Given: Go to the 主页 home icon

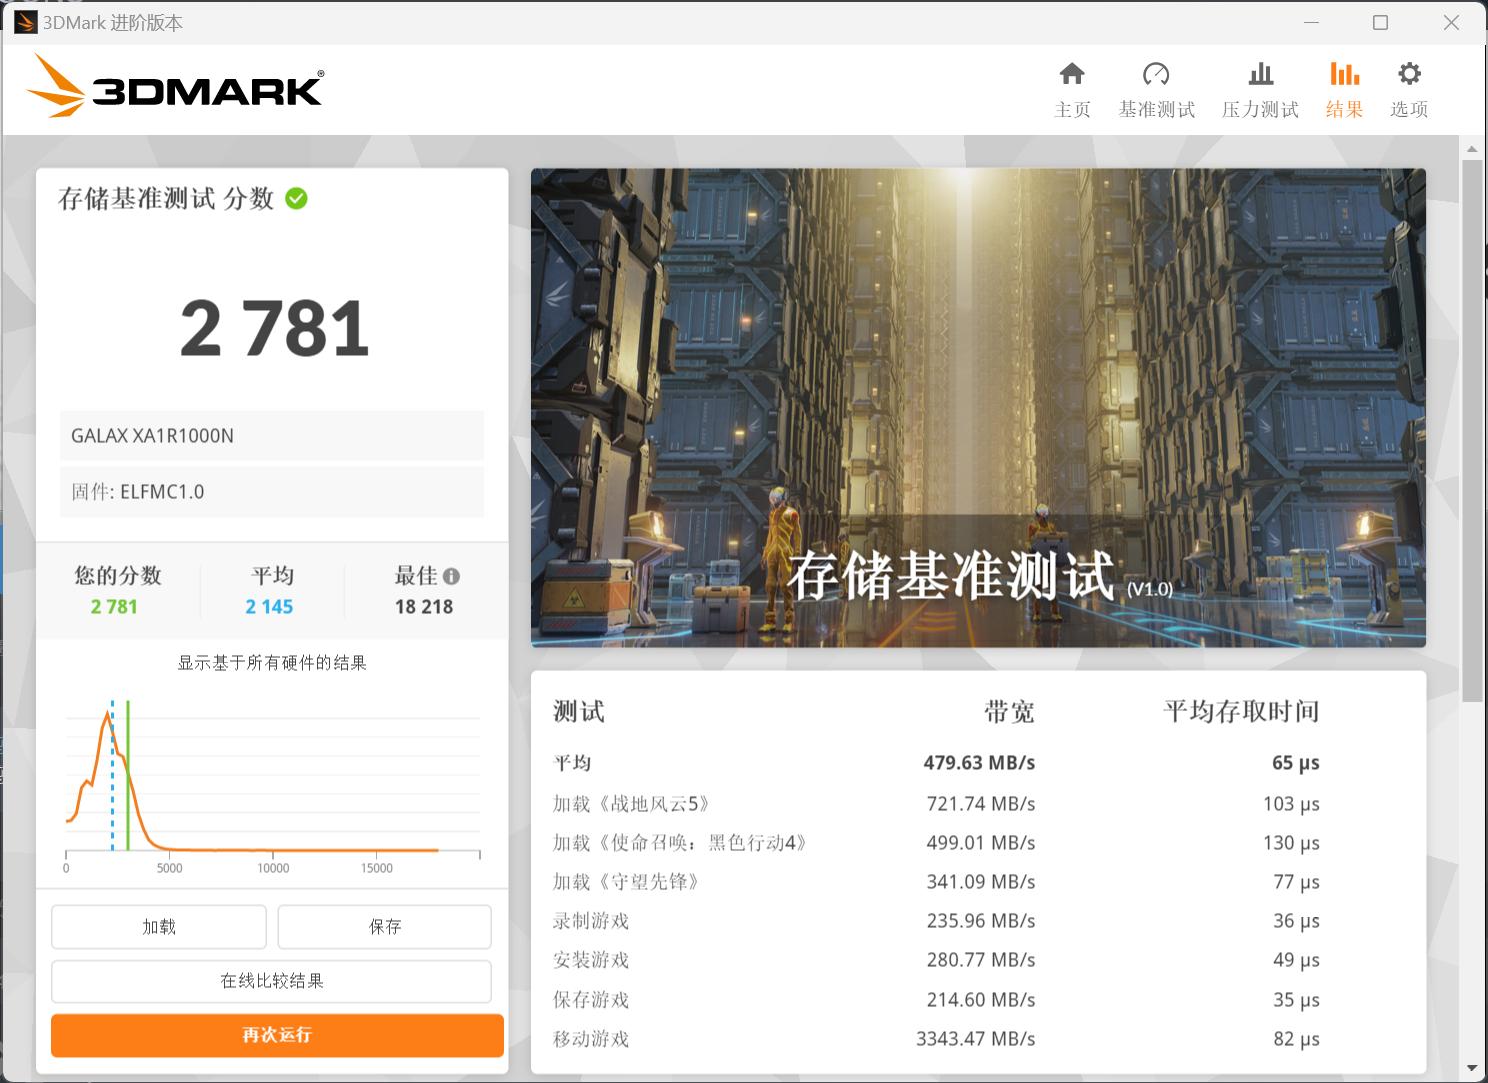Looking at the screenshot, I should (x=1072, y=74).
